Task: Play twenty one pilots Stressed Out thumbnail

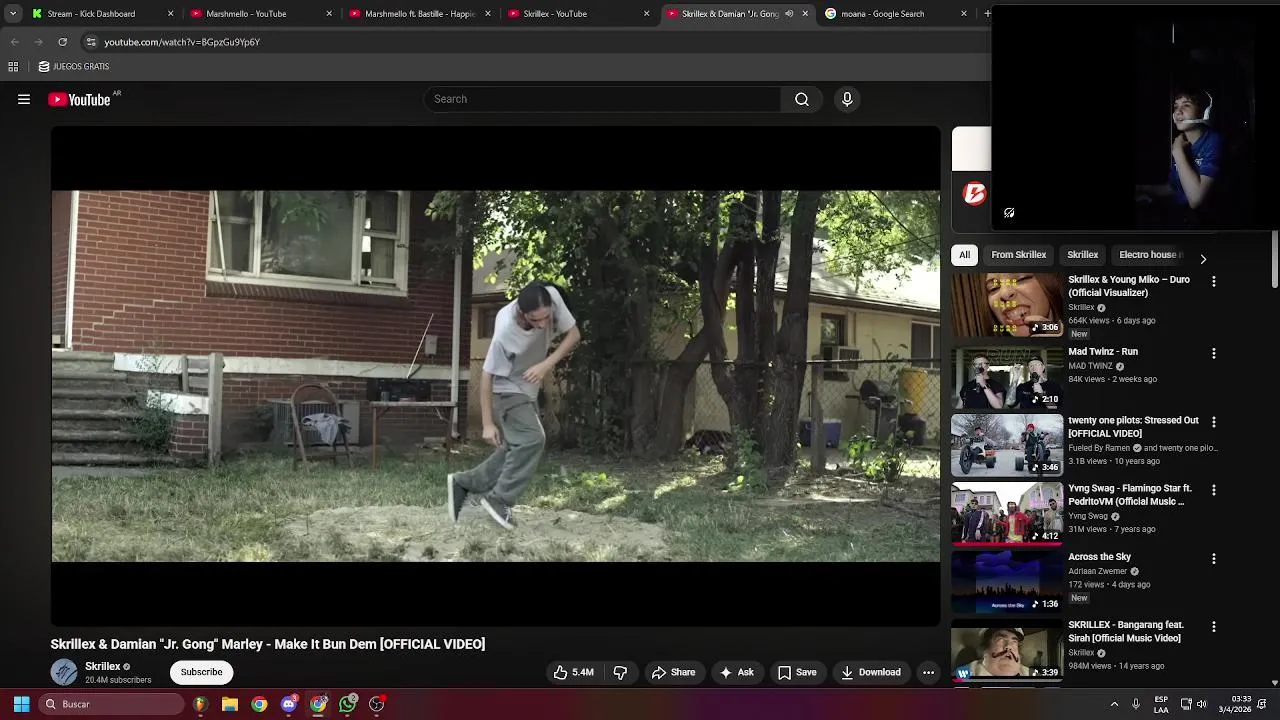Action: [x=1007, y=445]
